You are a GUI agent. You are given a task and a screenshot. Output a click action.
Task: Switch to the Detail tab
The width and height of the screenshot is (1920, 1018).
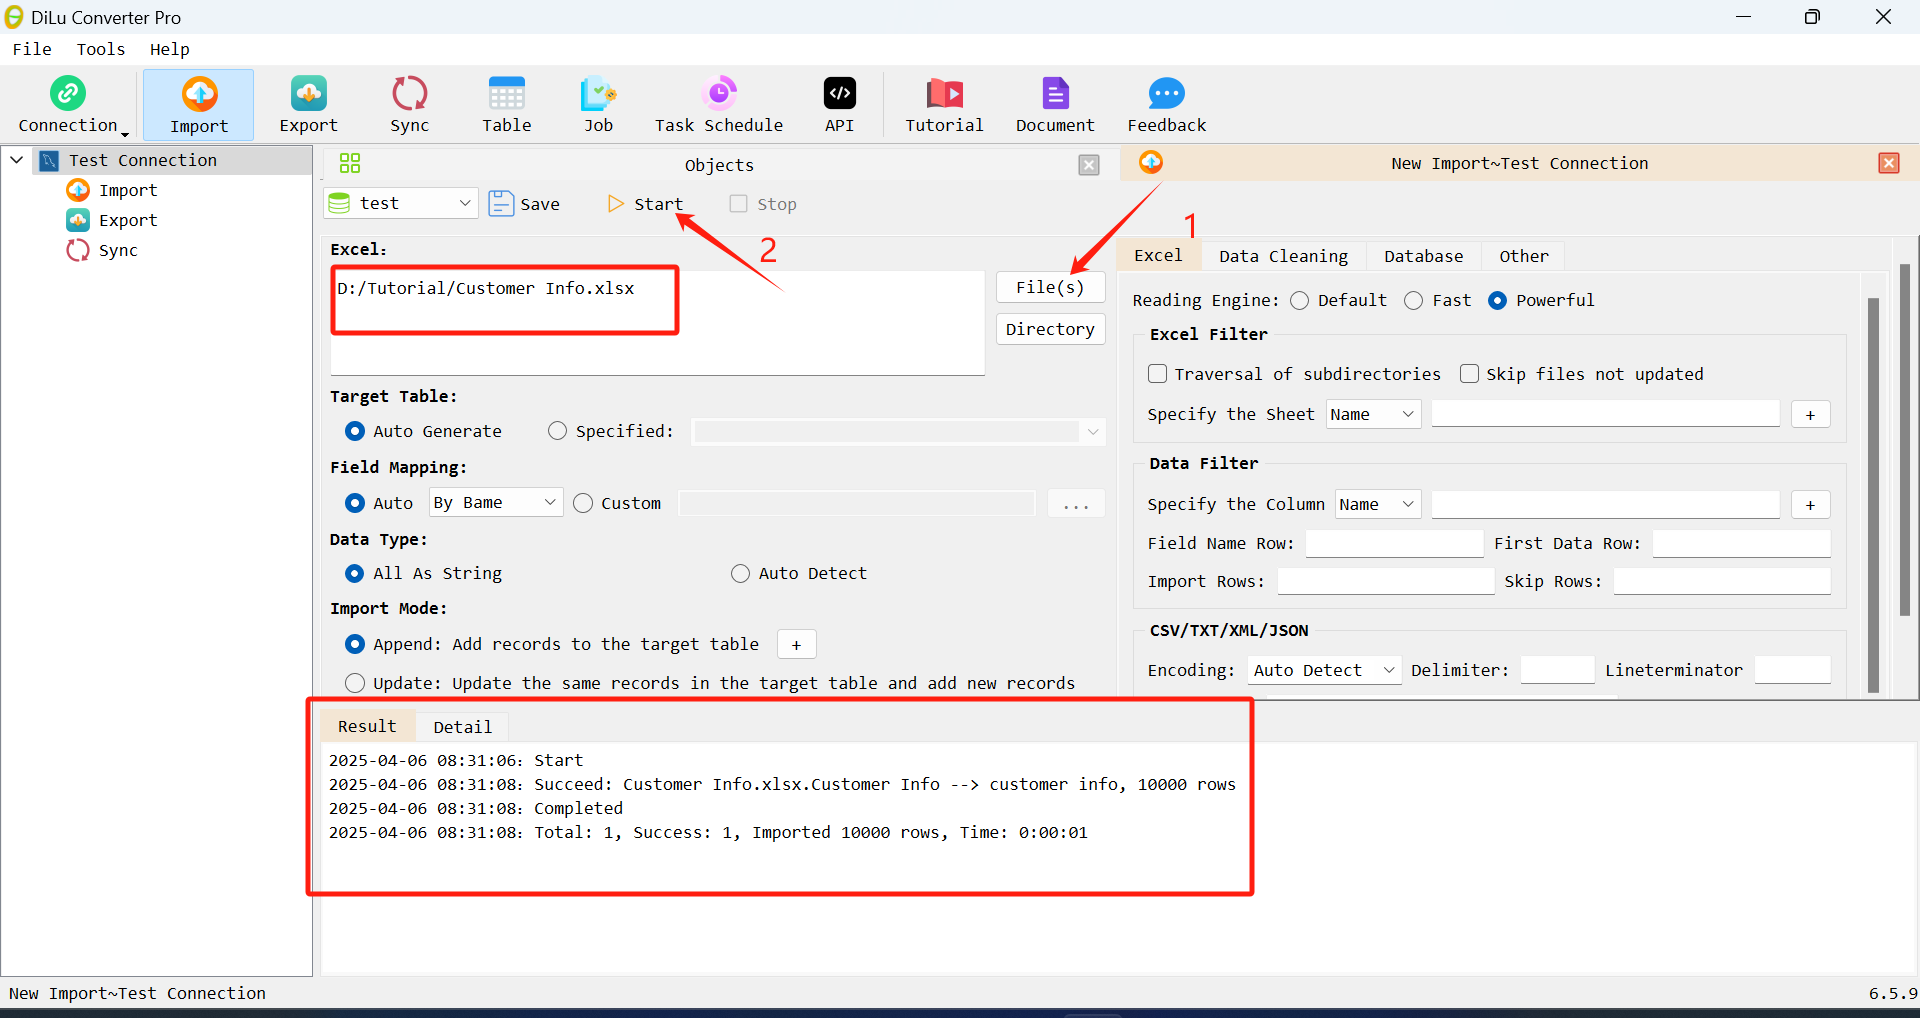(x=462, y=727)
